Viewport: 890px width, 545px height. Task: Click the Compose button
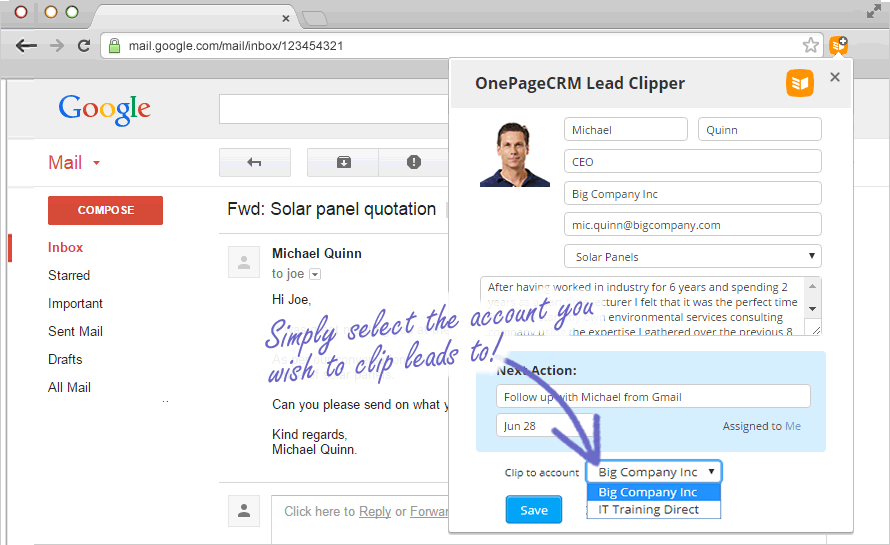click(106, 210)
